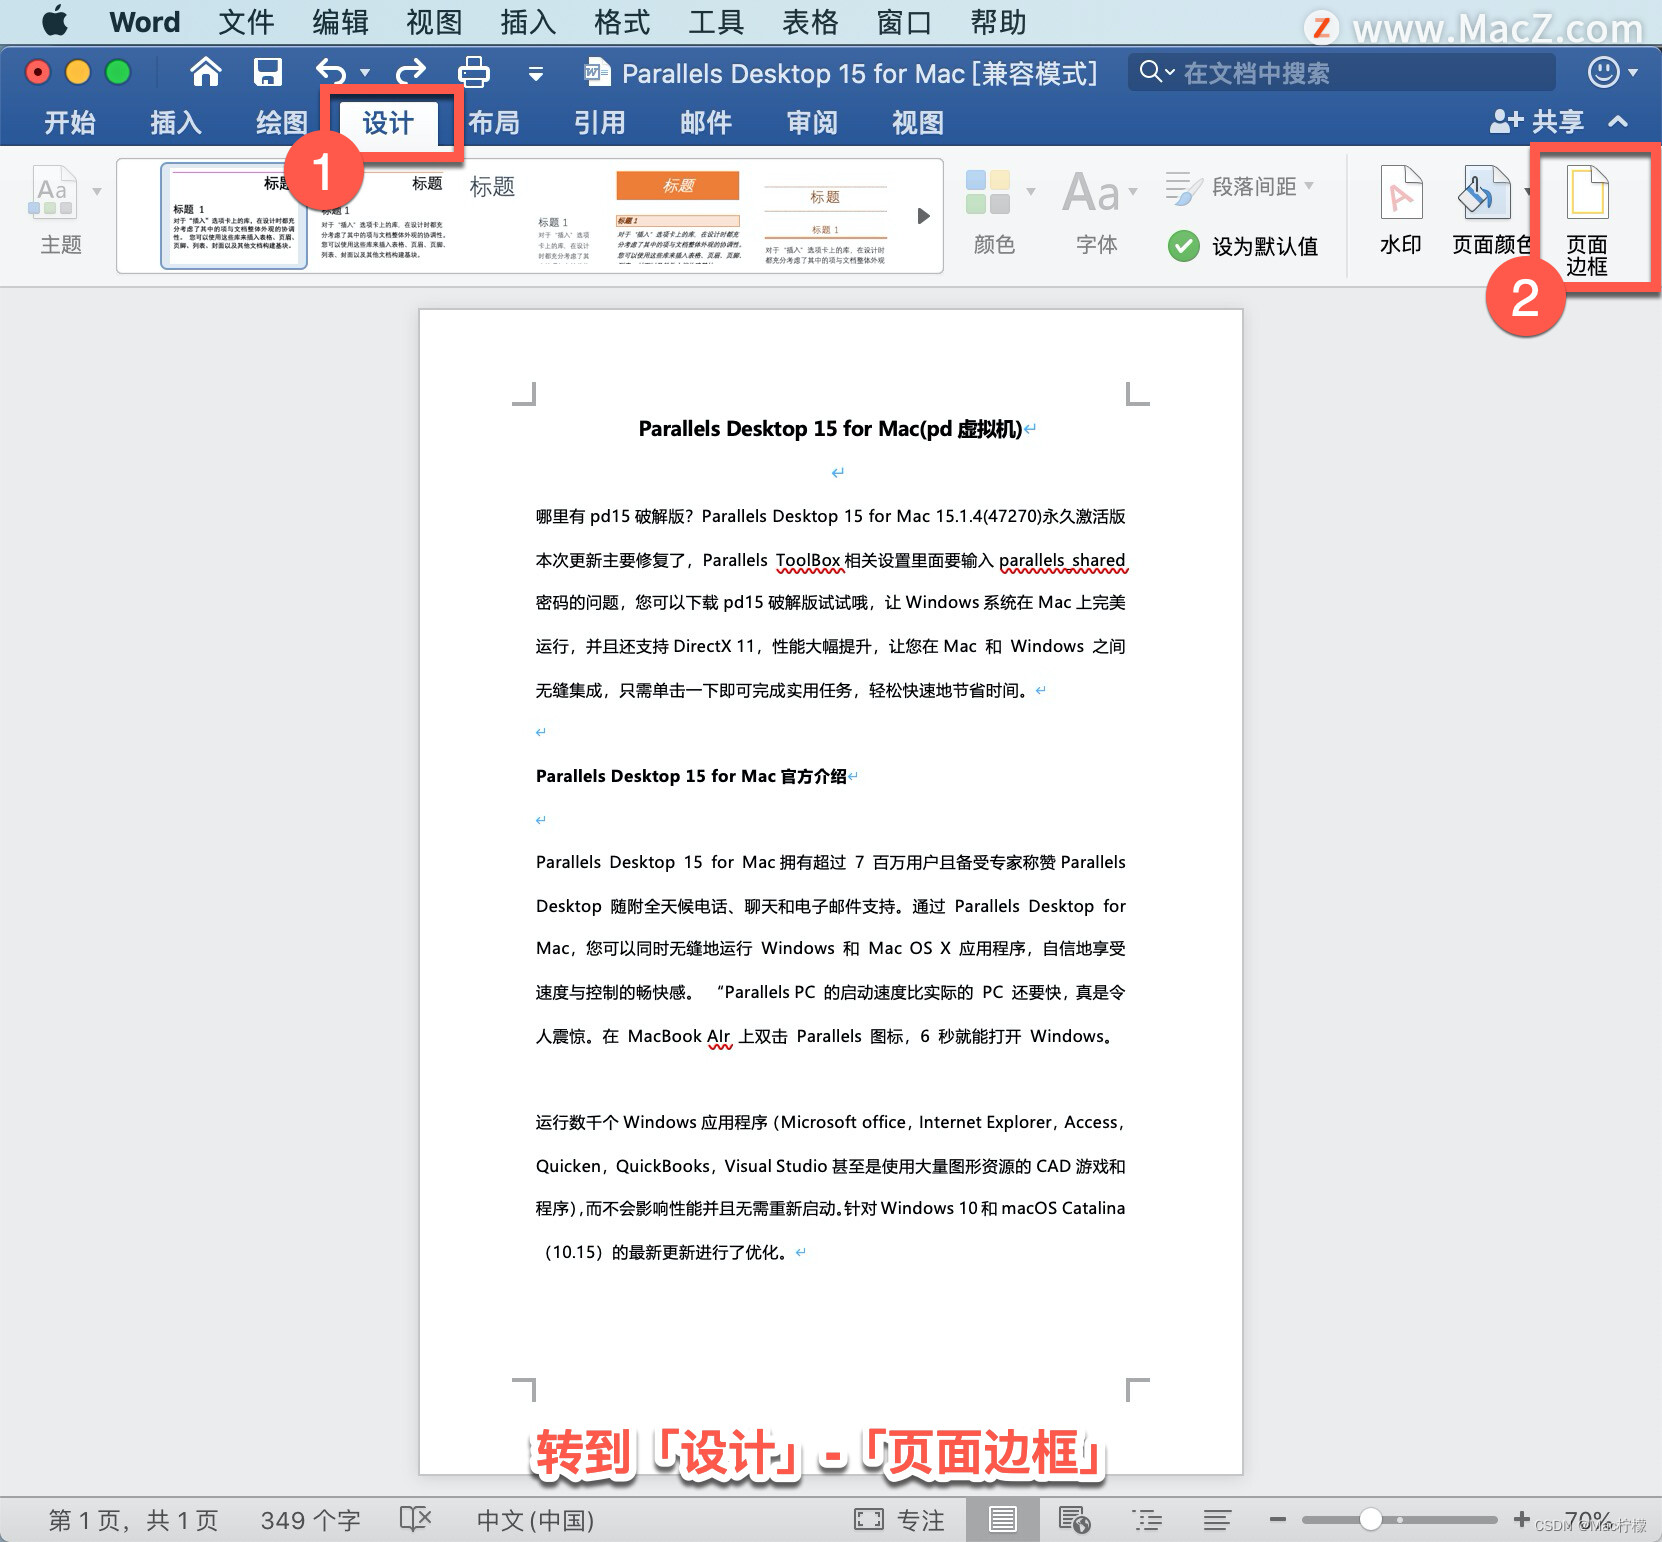This screenshot has height=1542, width=1662.
Task: Click the zoom slider handle
Action: (1371, 1520)
